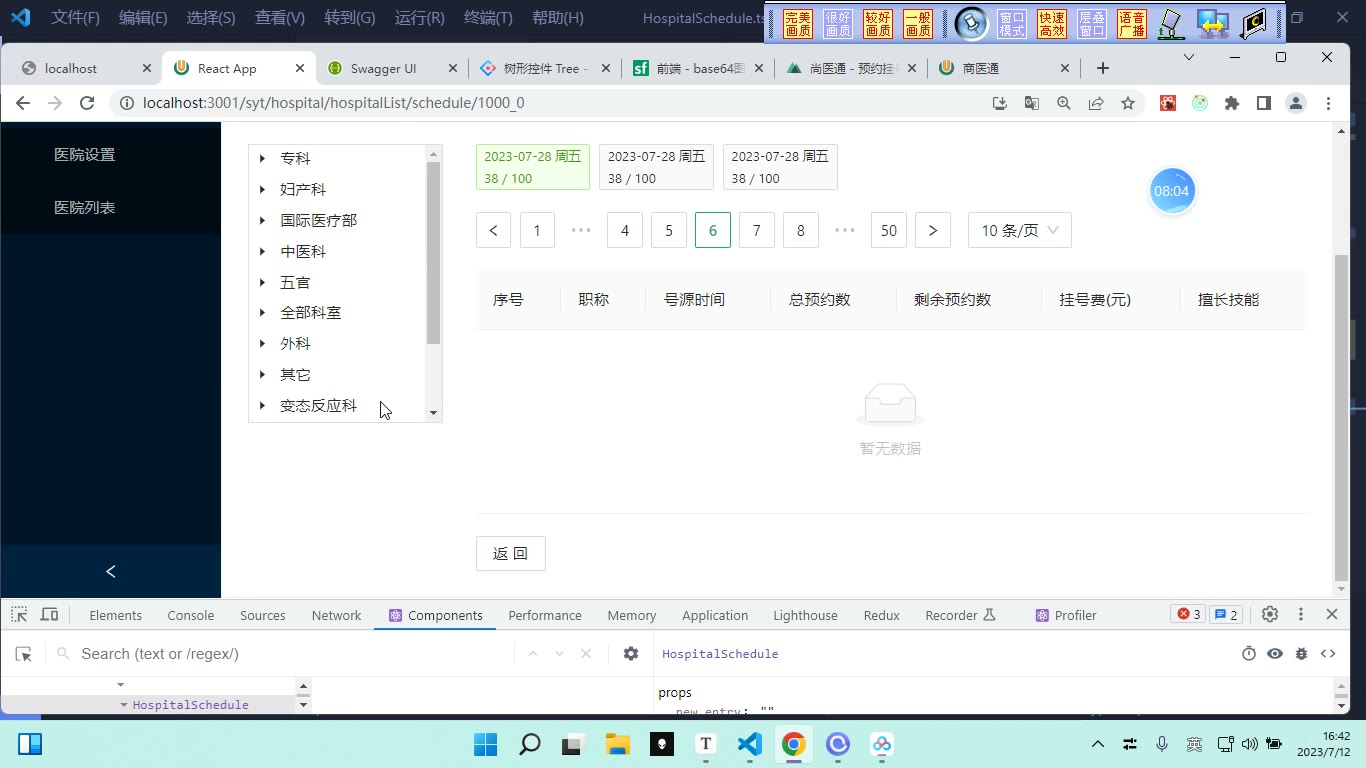Reload the current browser page
The width and height of the screenshot is (1366, 768).
87,103
